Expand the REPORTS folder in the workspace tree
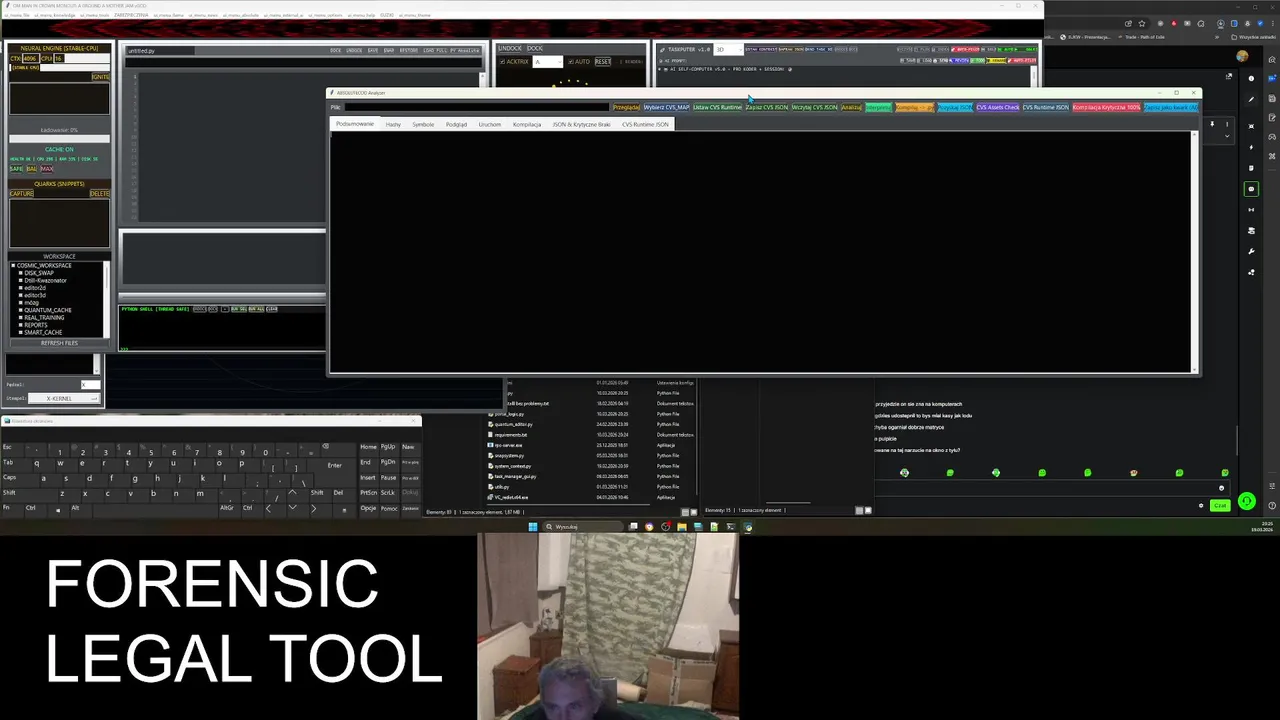1280x720 pixels. coord(21,325)
